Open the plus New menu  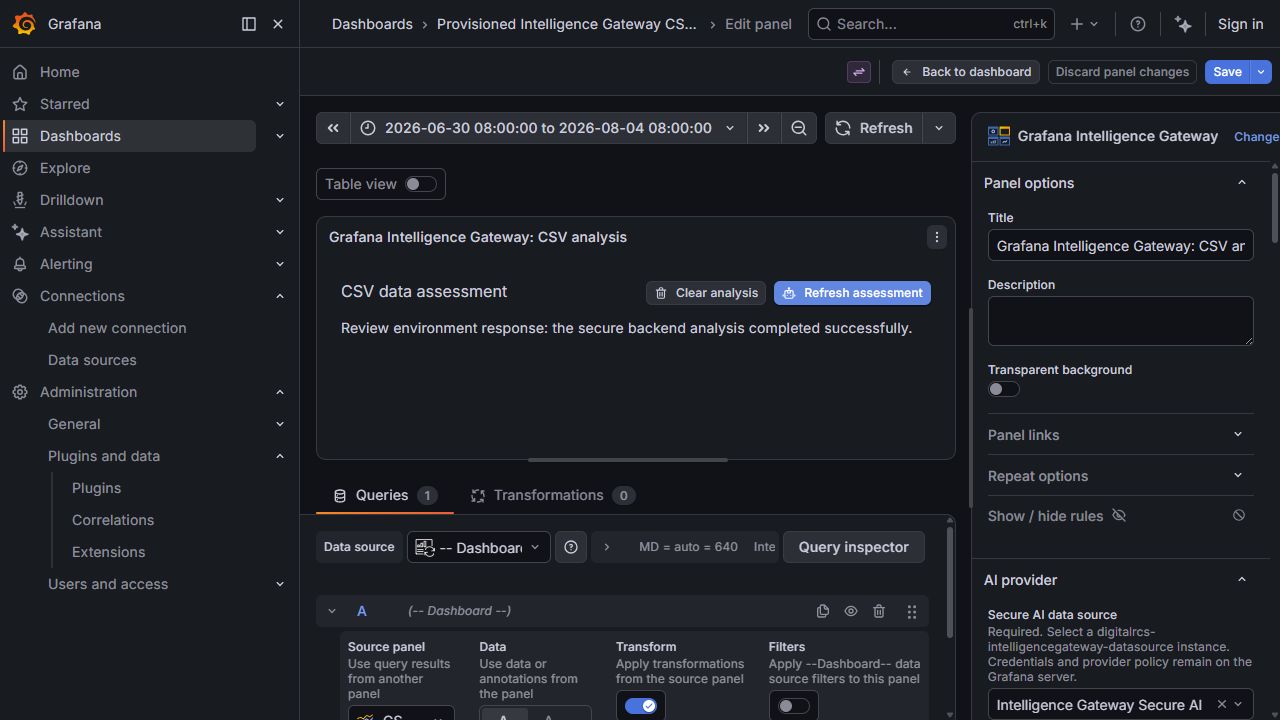click(x=1084, y=24)
